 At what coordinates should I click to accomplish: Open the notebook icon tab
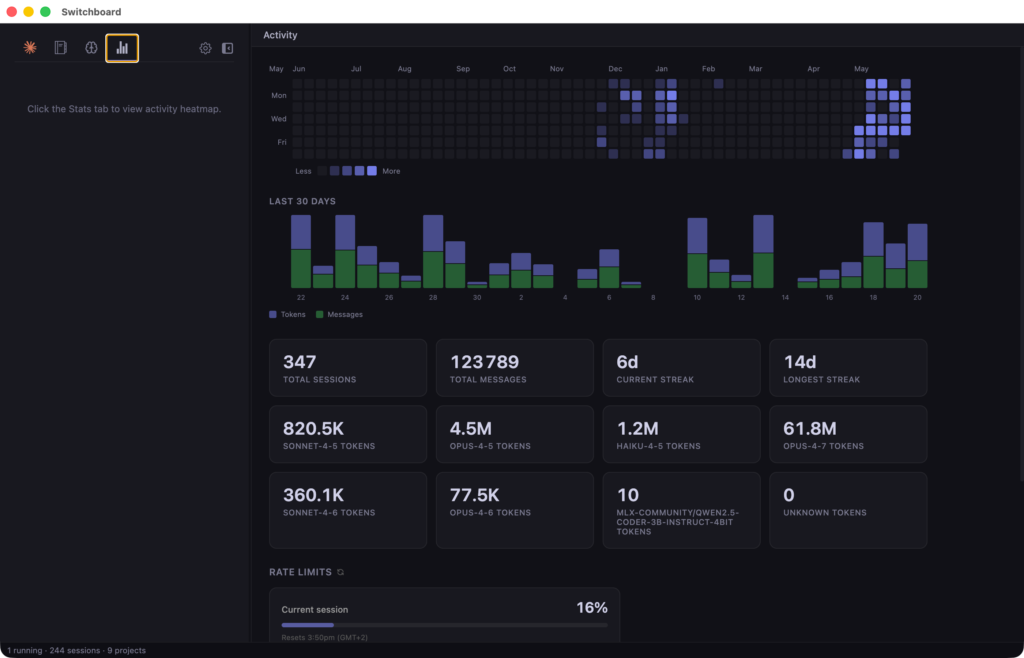pos(61,48)
